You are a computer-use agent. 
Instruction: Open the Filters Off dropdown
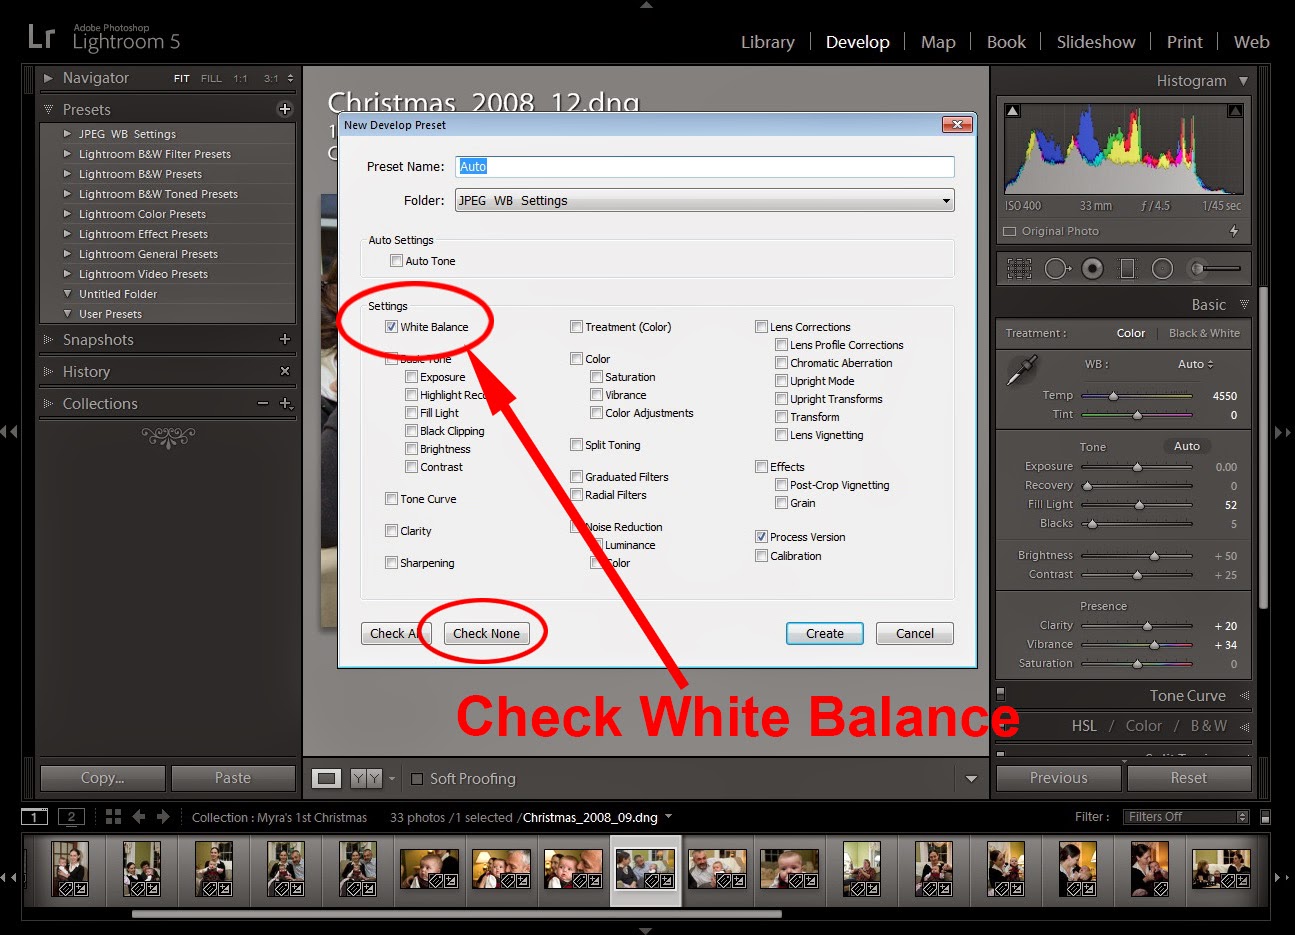click(x=1186, y=817)
